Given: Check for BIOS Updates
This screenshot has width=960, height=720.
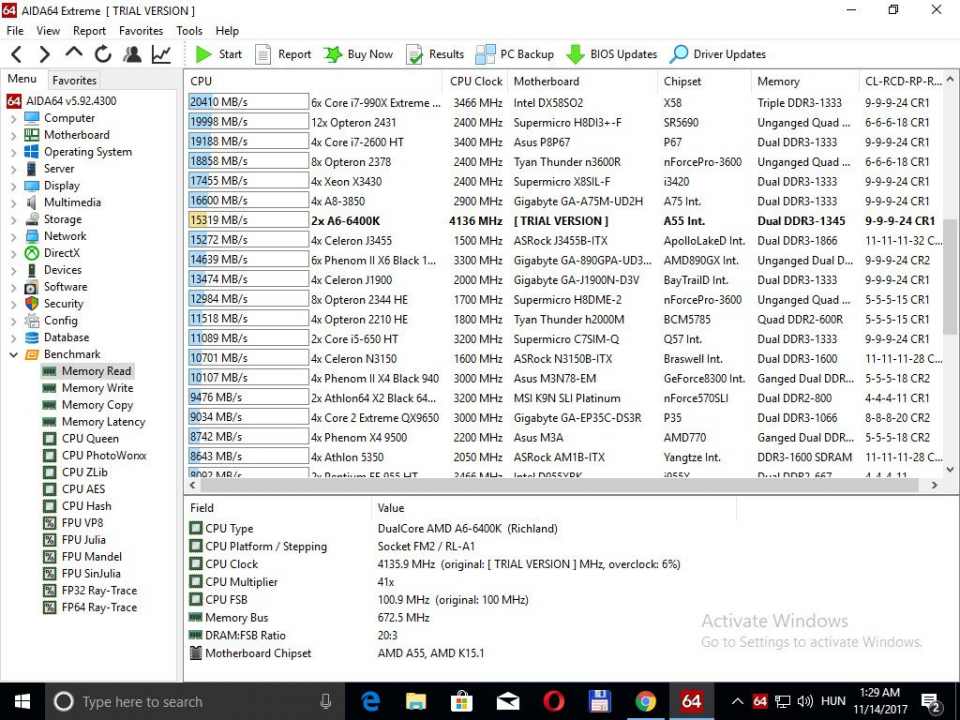Looking at the screenshot, I should (x=612, y=54).
